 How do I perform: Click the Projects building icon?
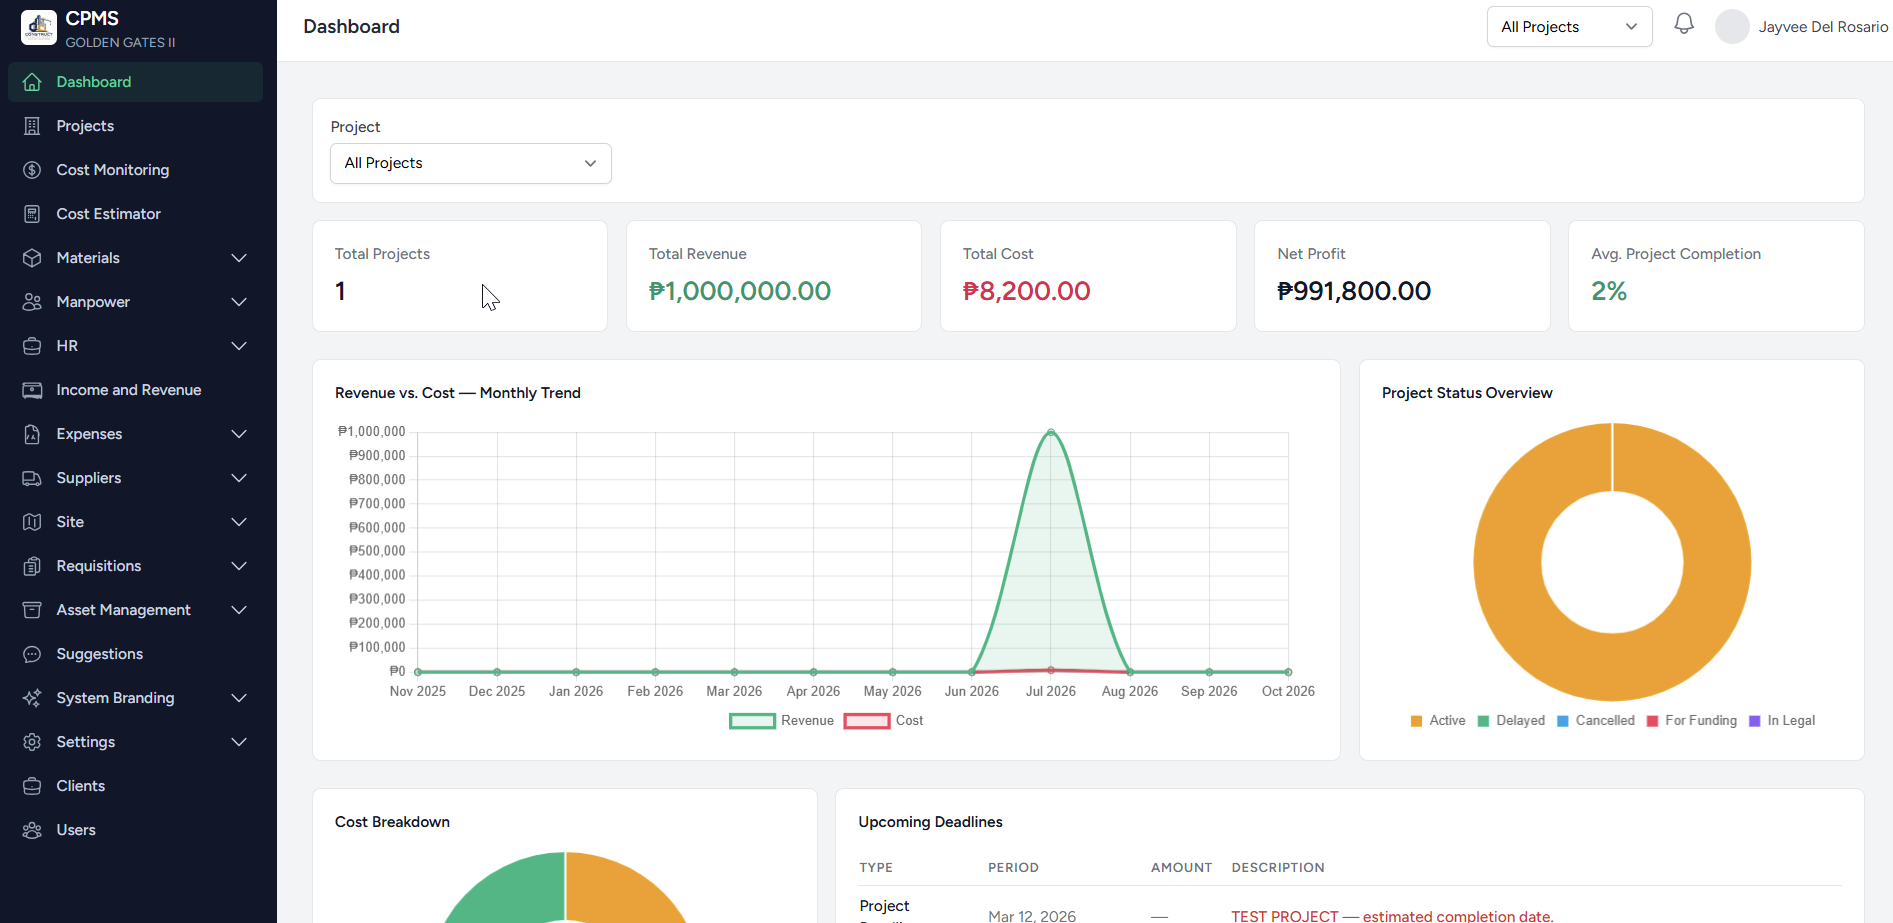pos(32,126)
